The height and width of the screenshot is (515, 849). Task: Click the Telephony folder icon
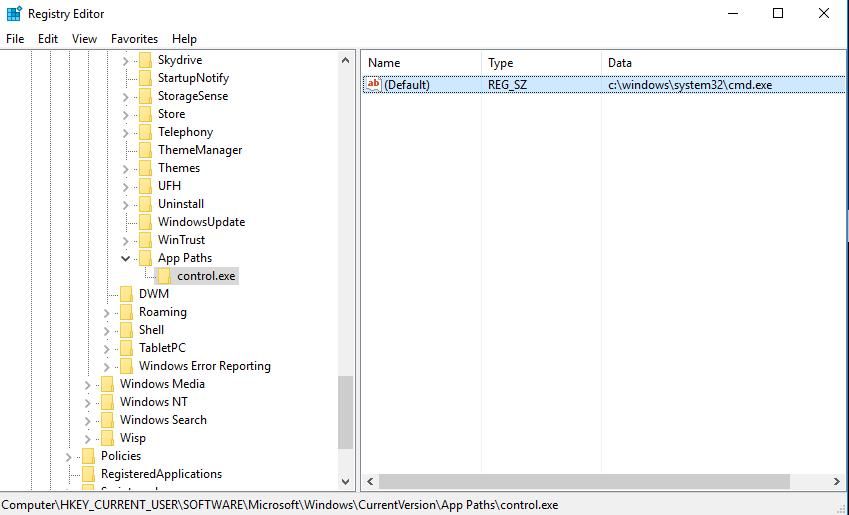pos(145,132)
